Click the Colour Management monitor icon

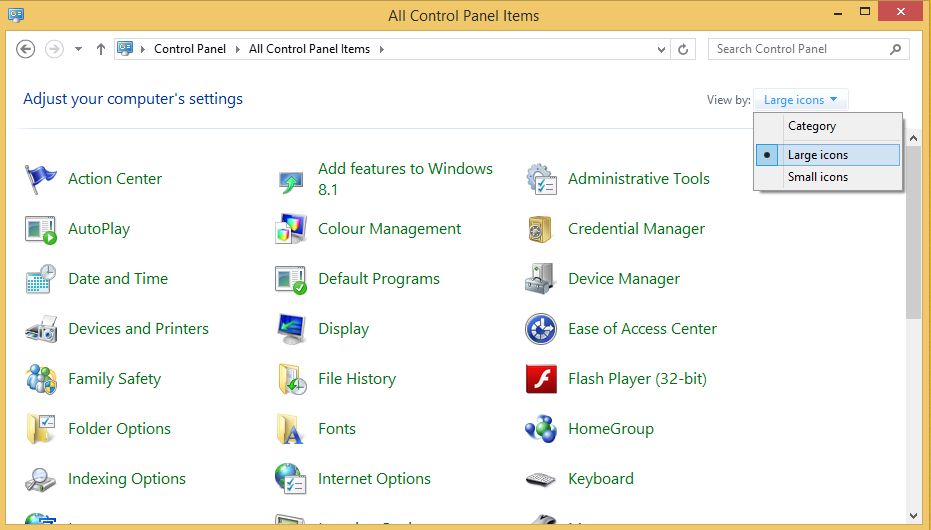[291, 229]
